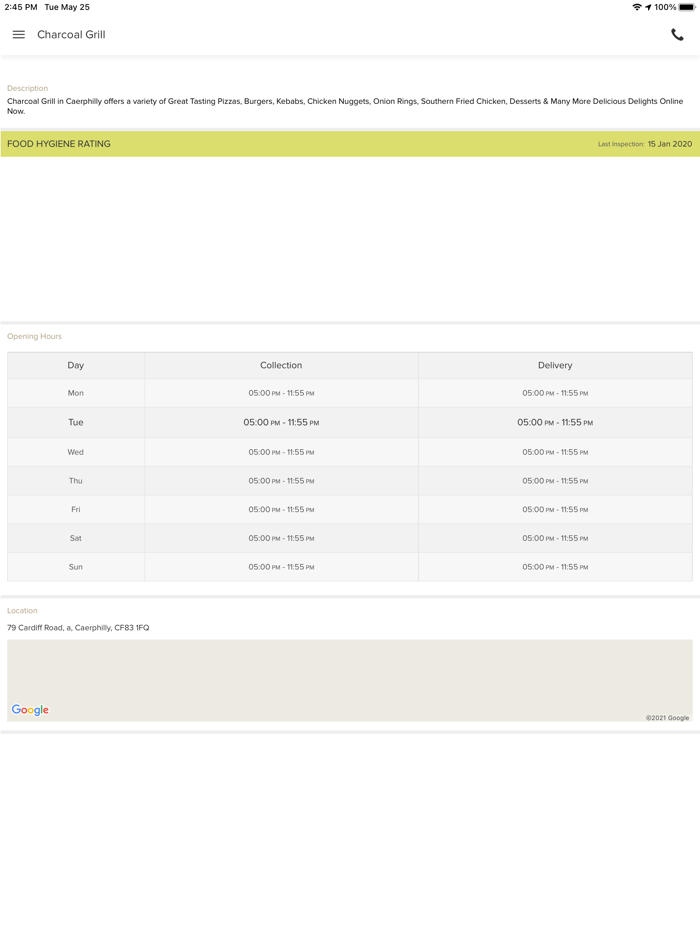Click the Charcoal Grill title

(x=71, y=35)
